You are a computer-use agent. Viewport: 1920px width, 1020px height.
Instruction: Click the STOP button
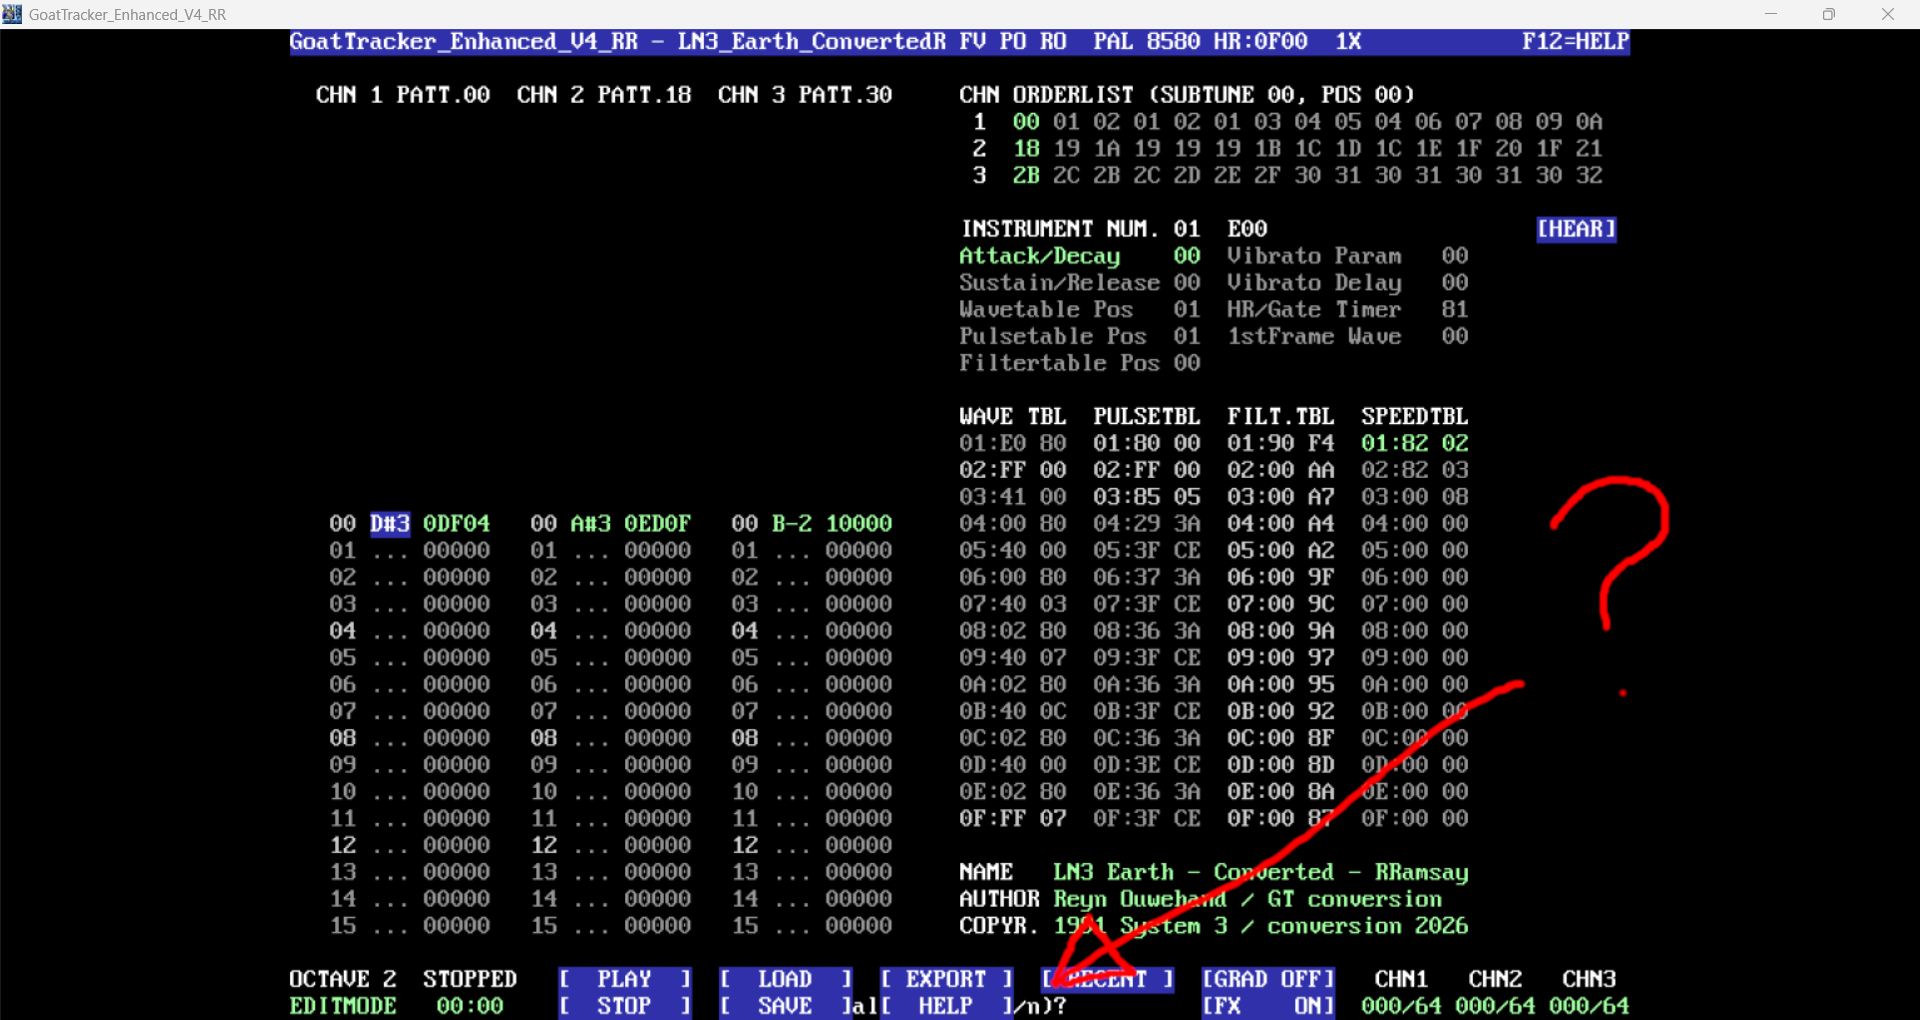(625, 1006)
